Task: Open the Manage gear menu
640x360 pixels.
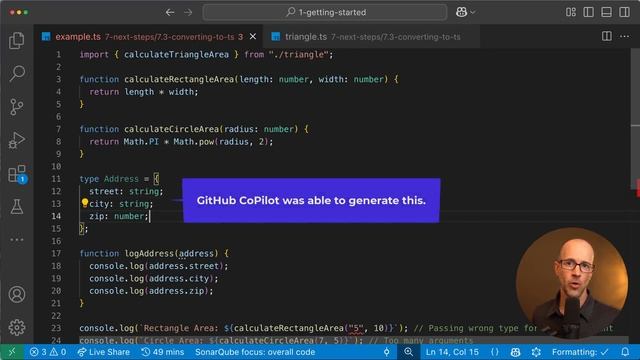Action: coord(17,327)
